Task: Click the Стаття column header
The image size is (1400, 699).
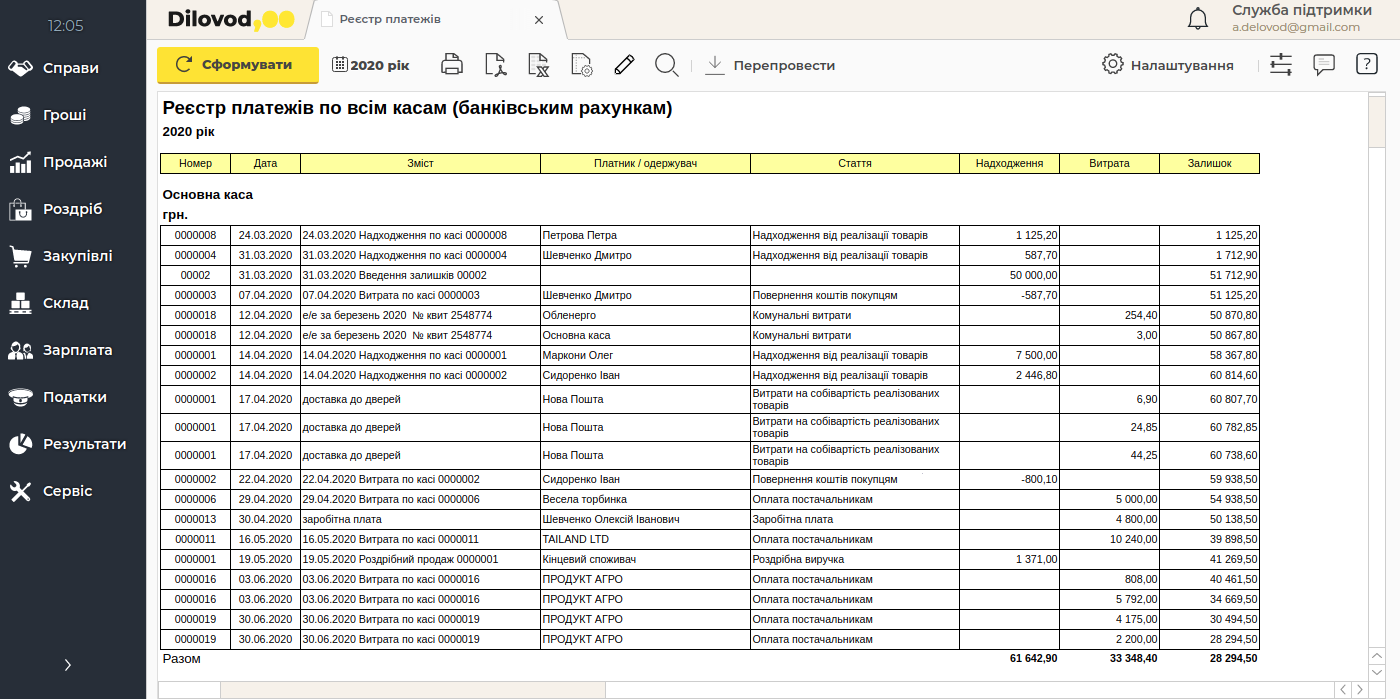Action: point(855,163)
